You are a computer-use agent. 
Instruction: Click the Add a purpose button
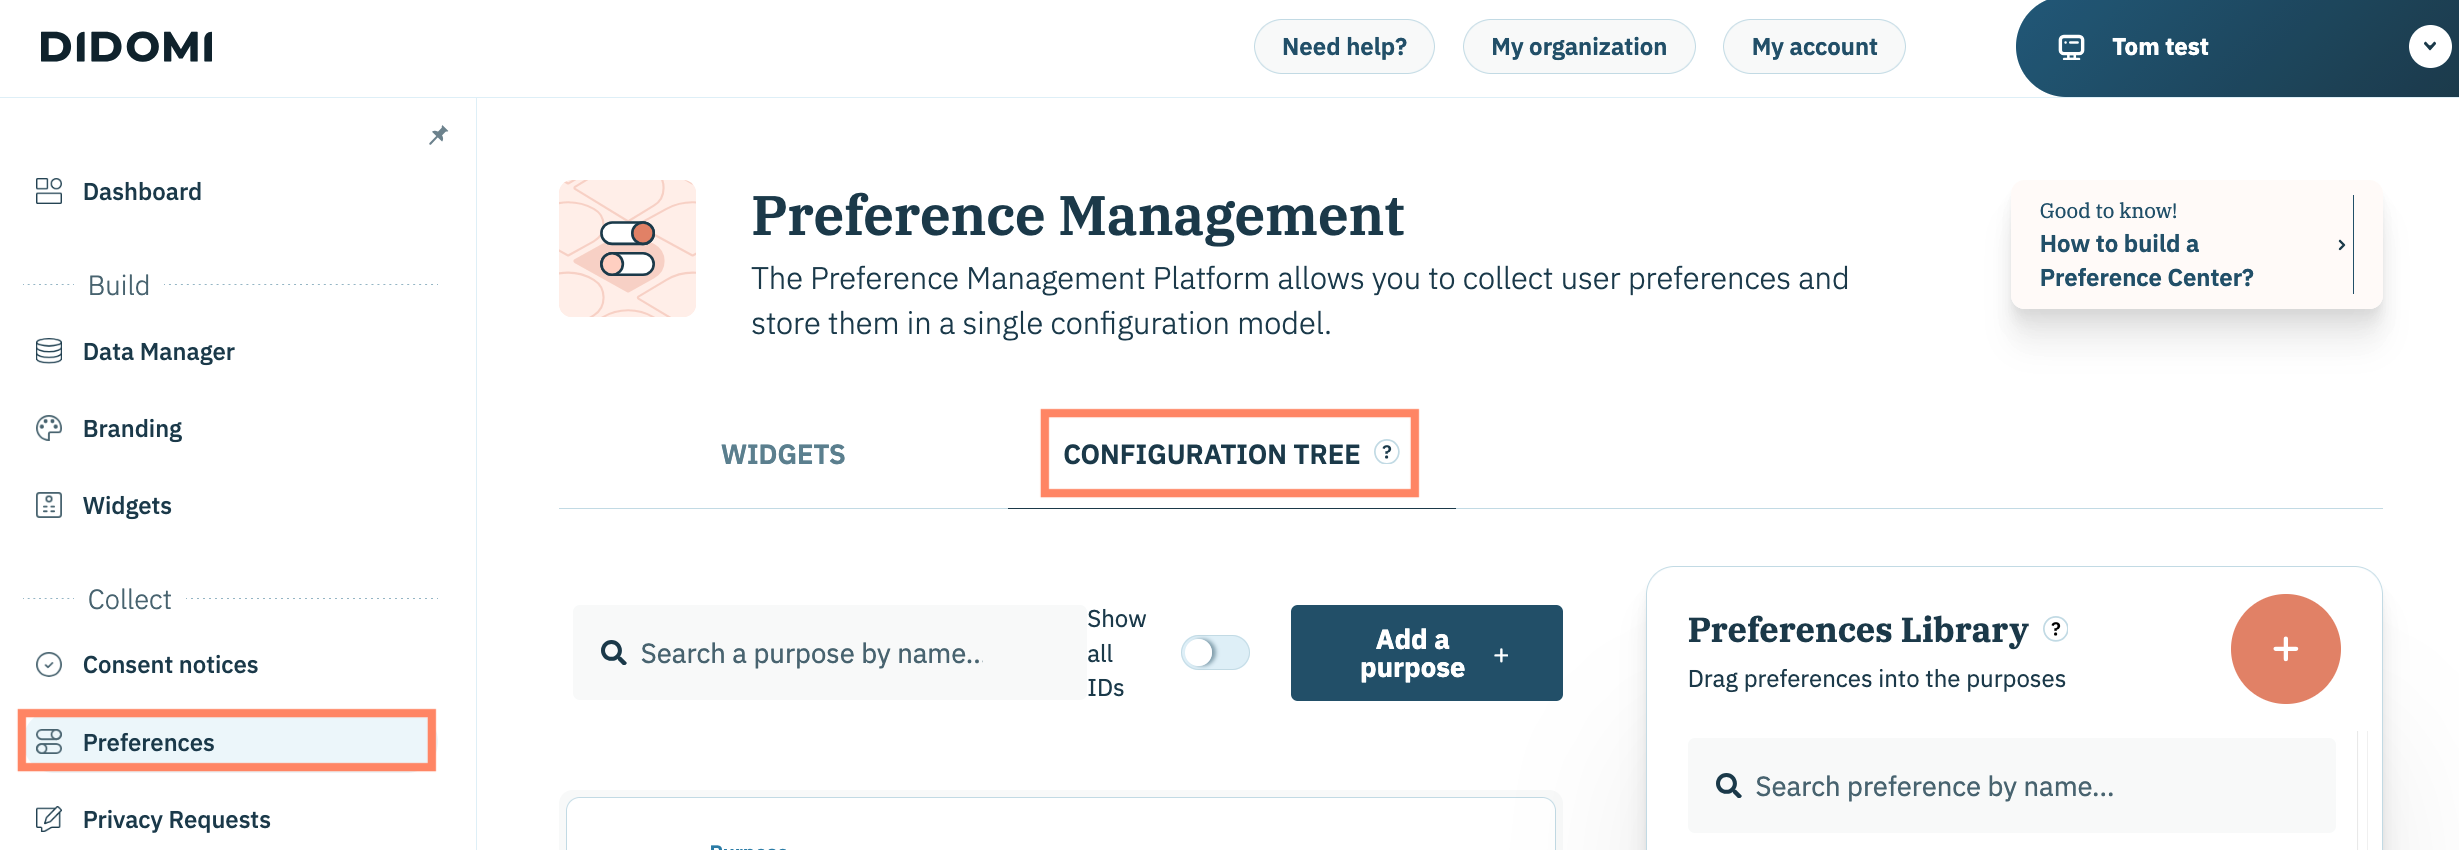click(1426, 653)
